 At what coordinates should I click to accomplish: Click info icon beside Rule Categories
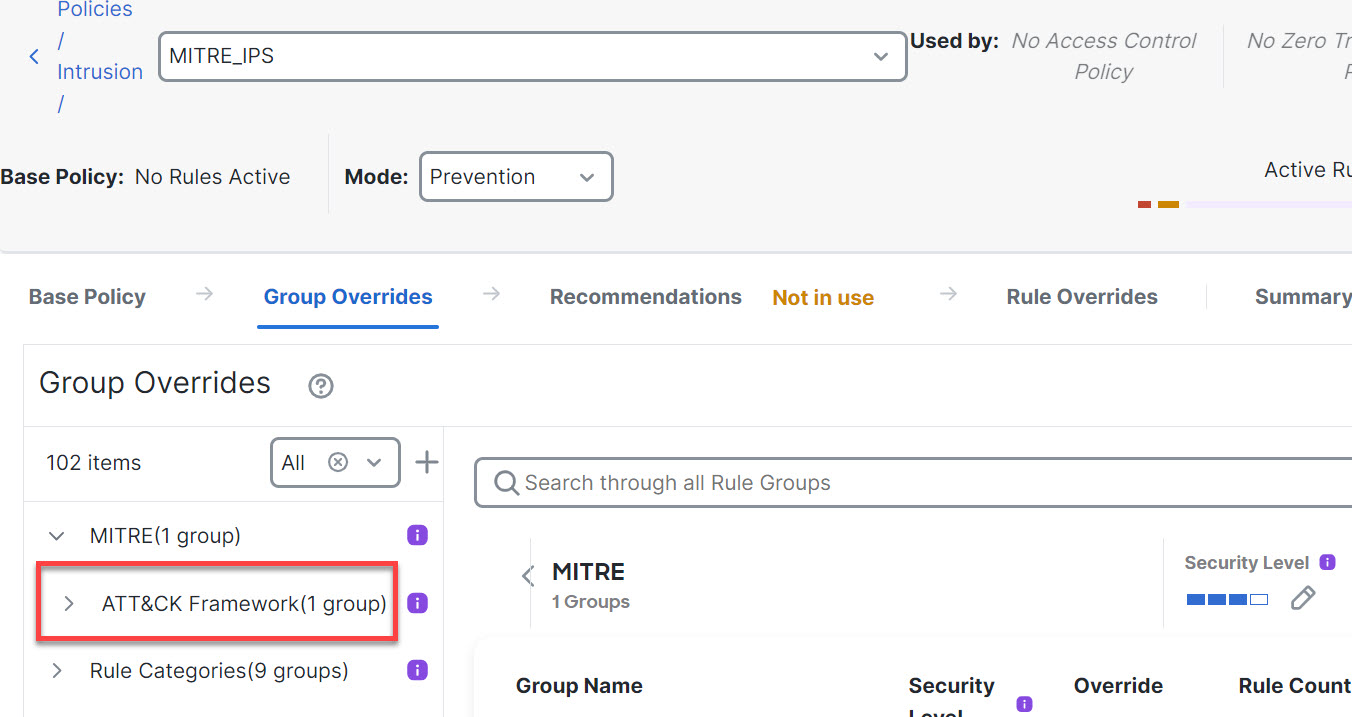418,670
